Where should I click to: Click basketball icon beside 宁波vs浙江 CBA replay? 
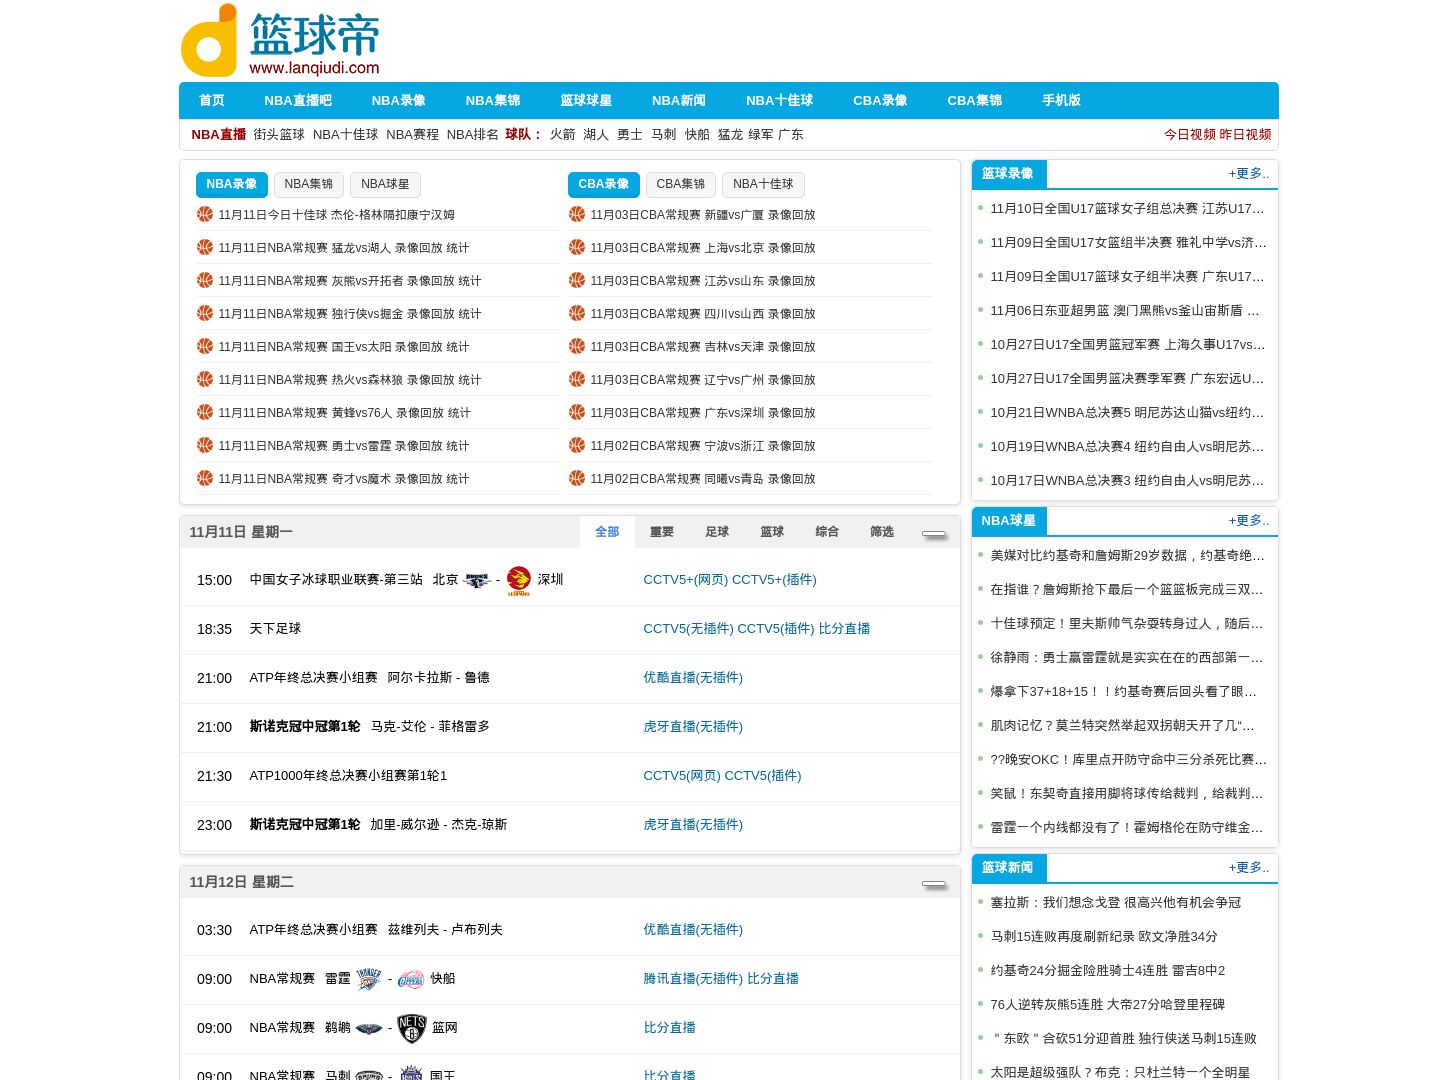click(577, 445)
